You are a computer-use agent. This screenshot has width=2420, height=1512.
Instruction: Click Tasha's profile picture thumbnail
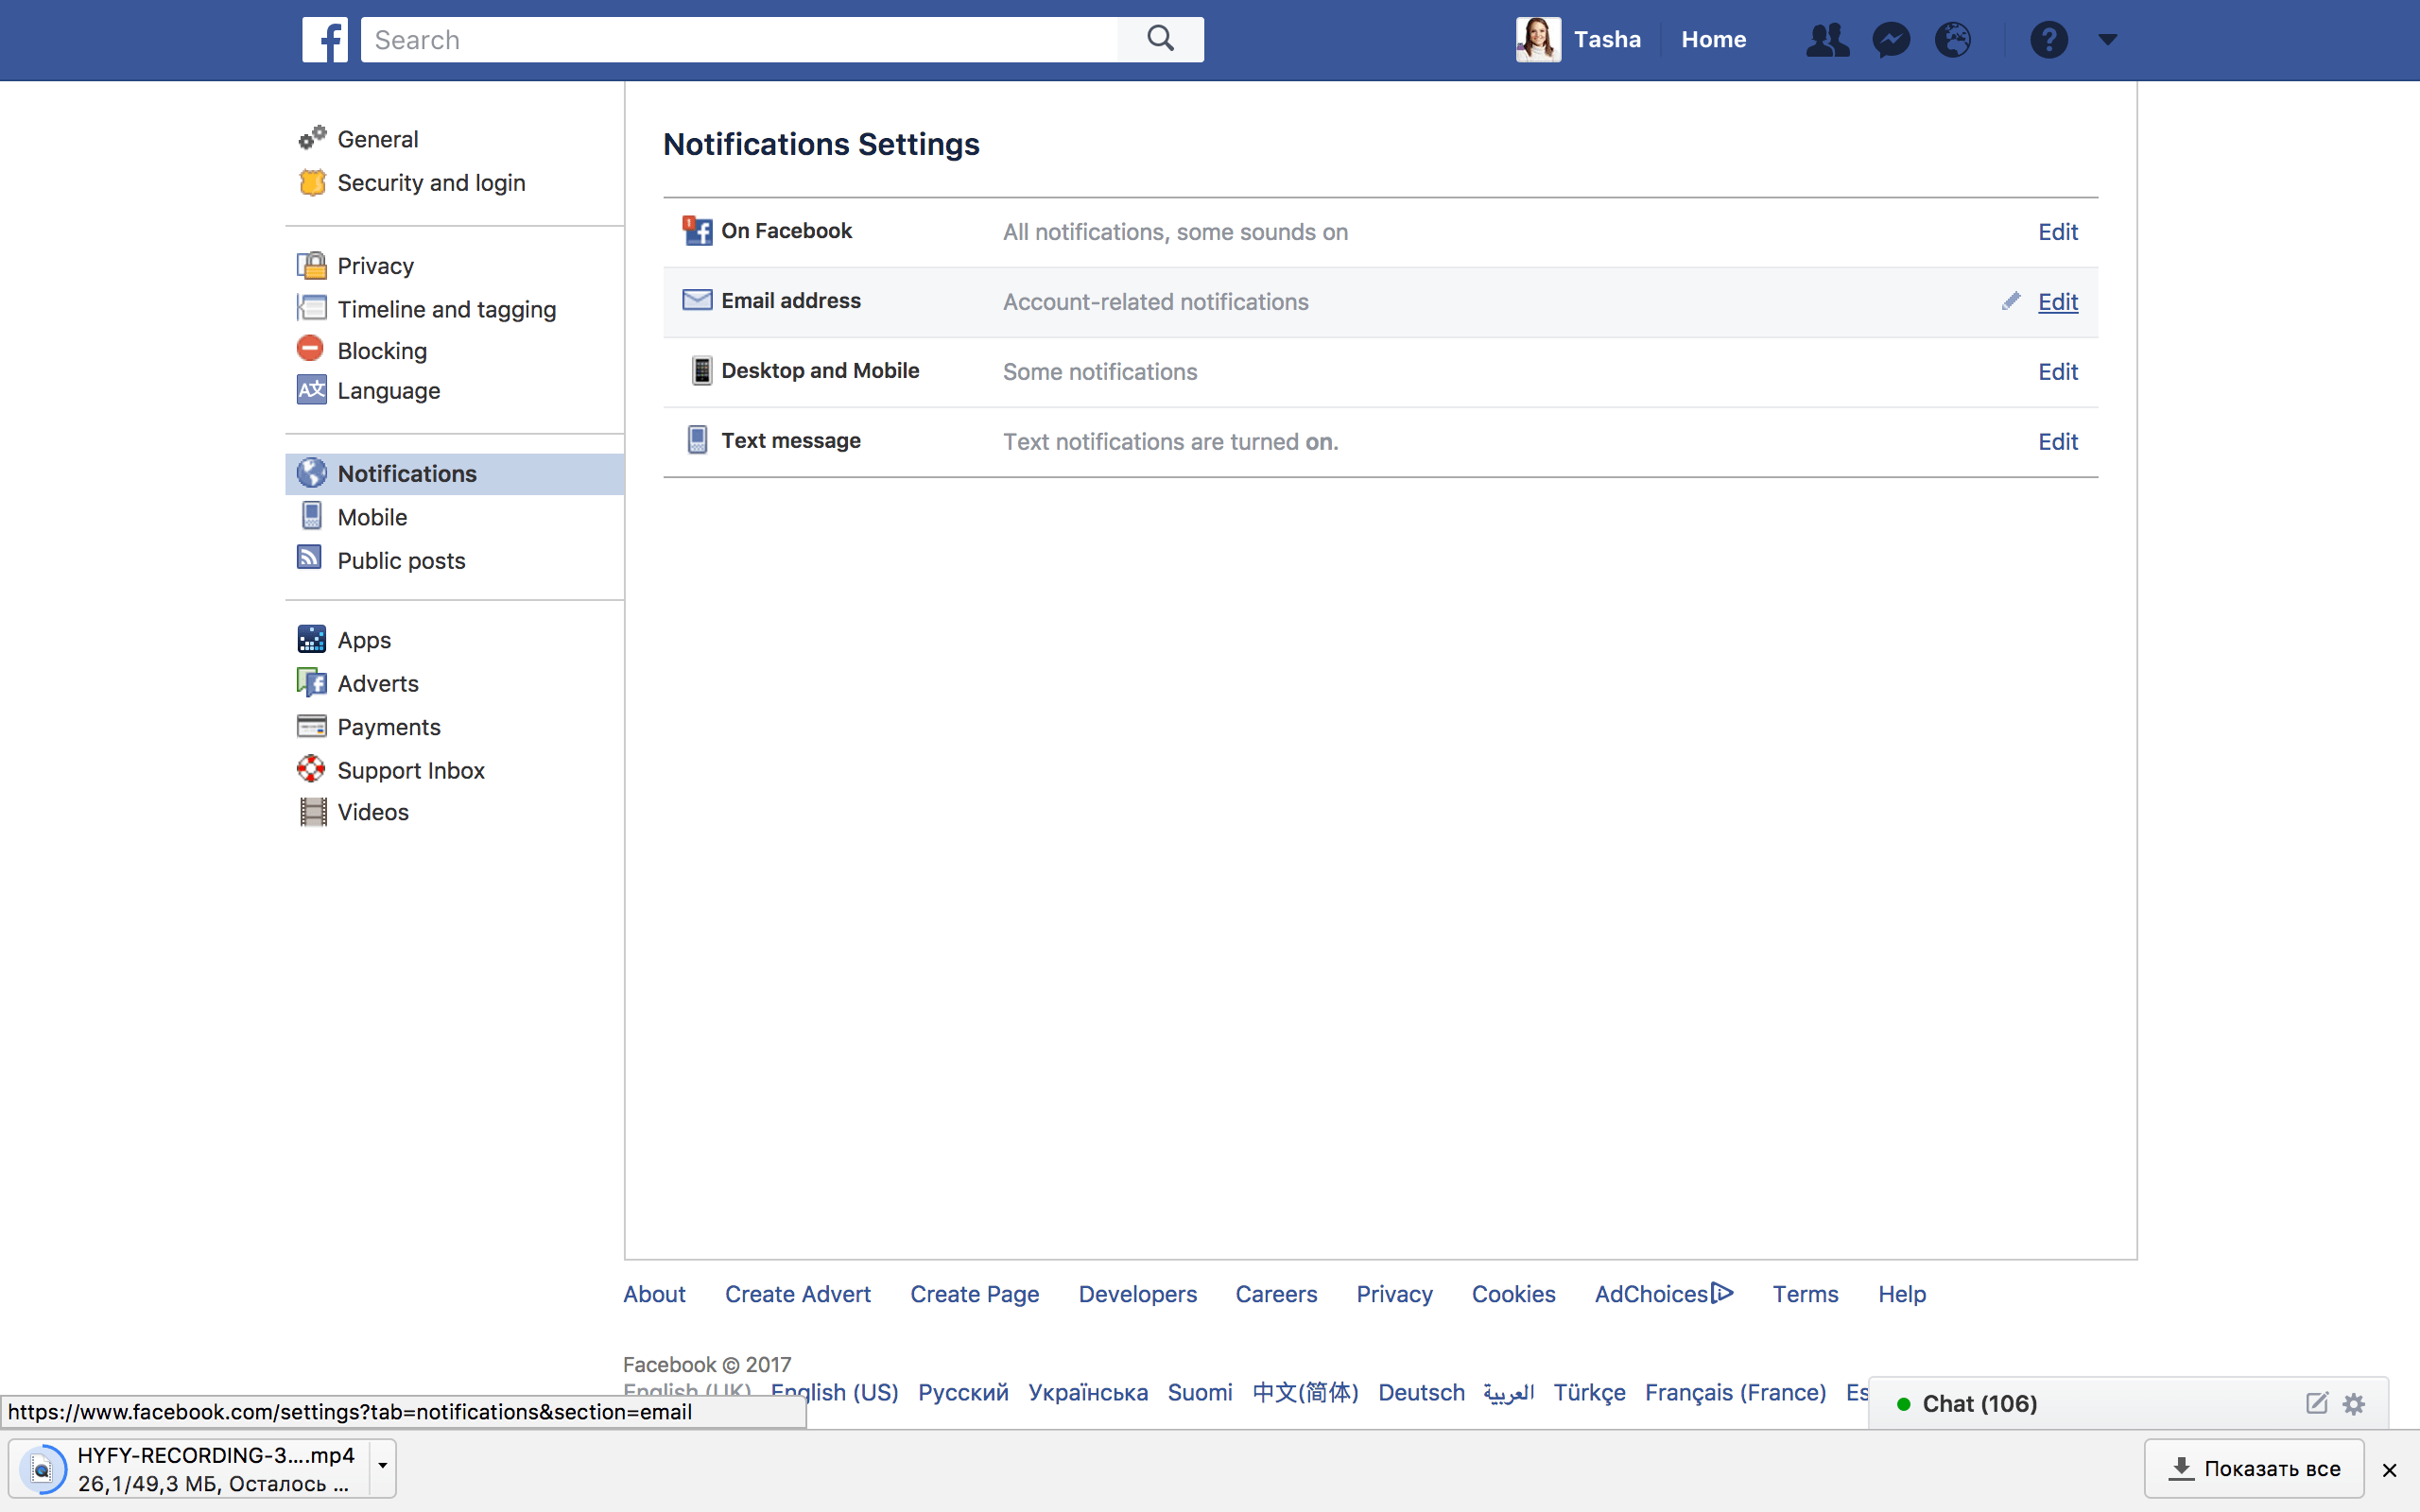click(1537, 40)
